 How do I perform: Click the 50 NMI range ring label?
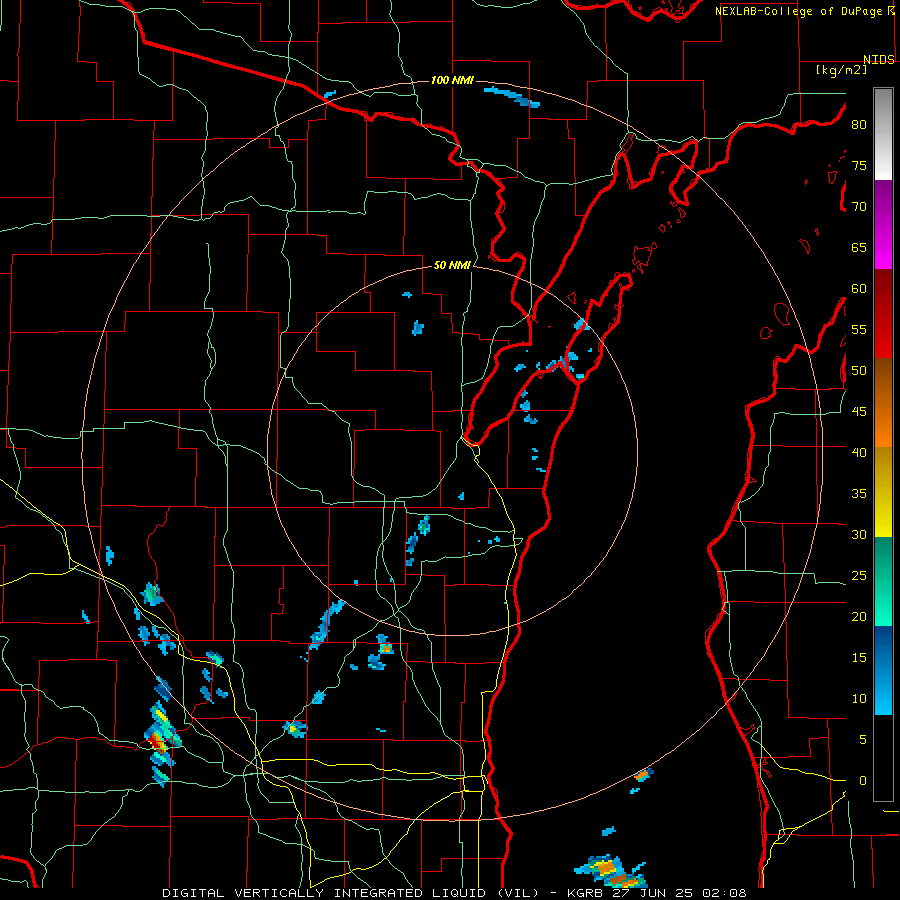(452, 265)
